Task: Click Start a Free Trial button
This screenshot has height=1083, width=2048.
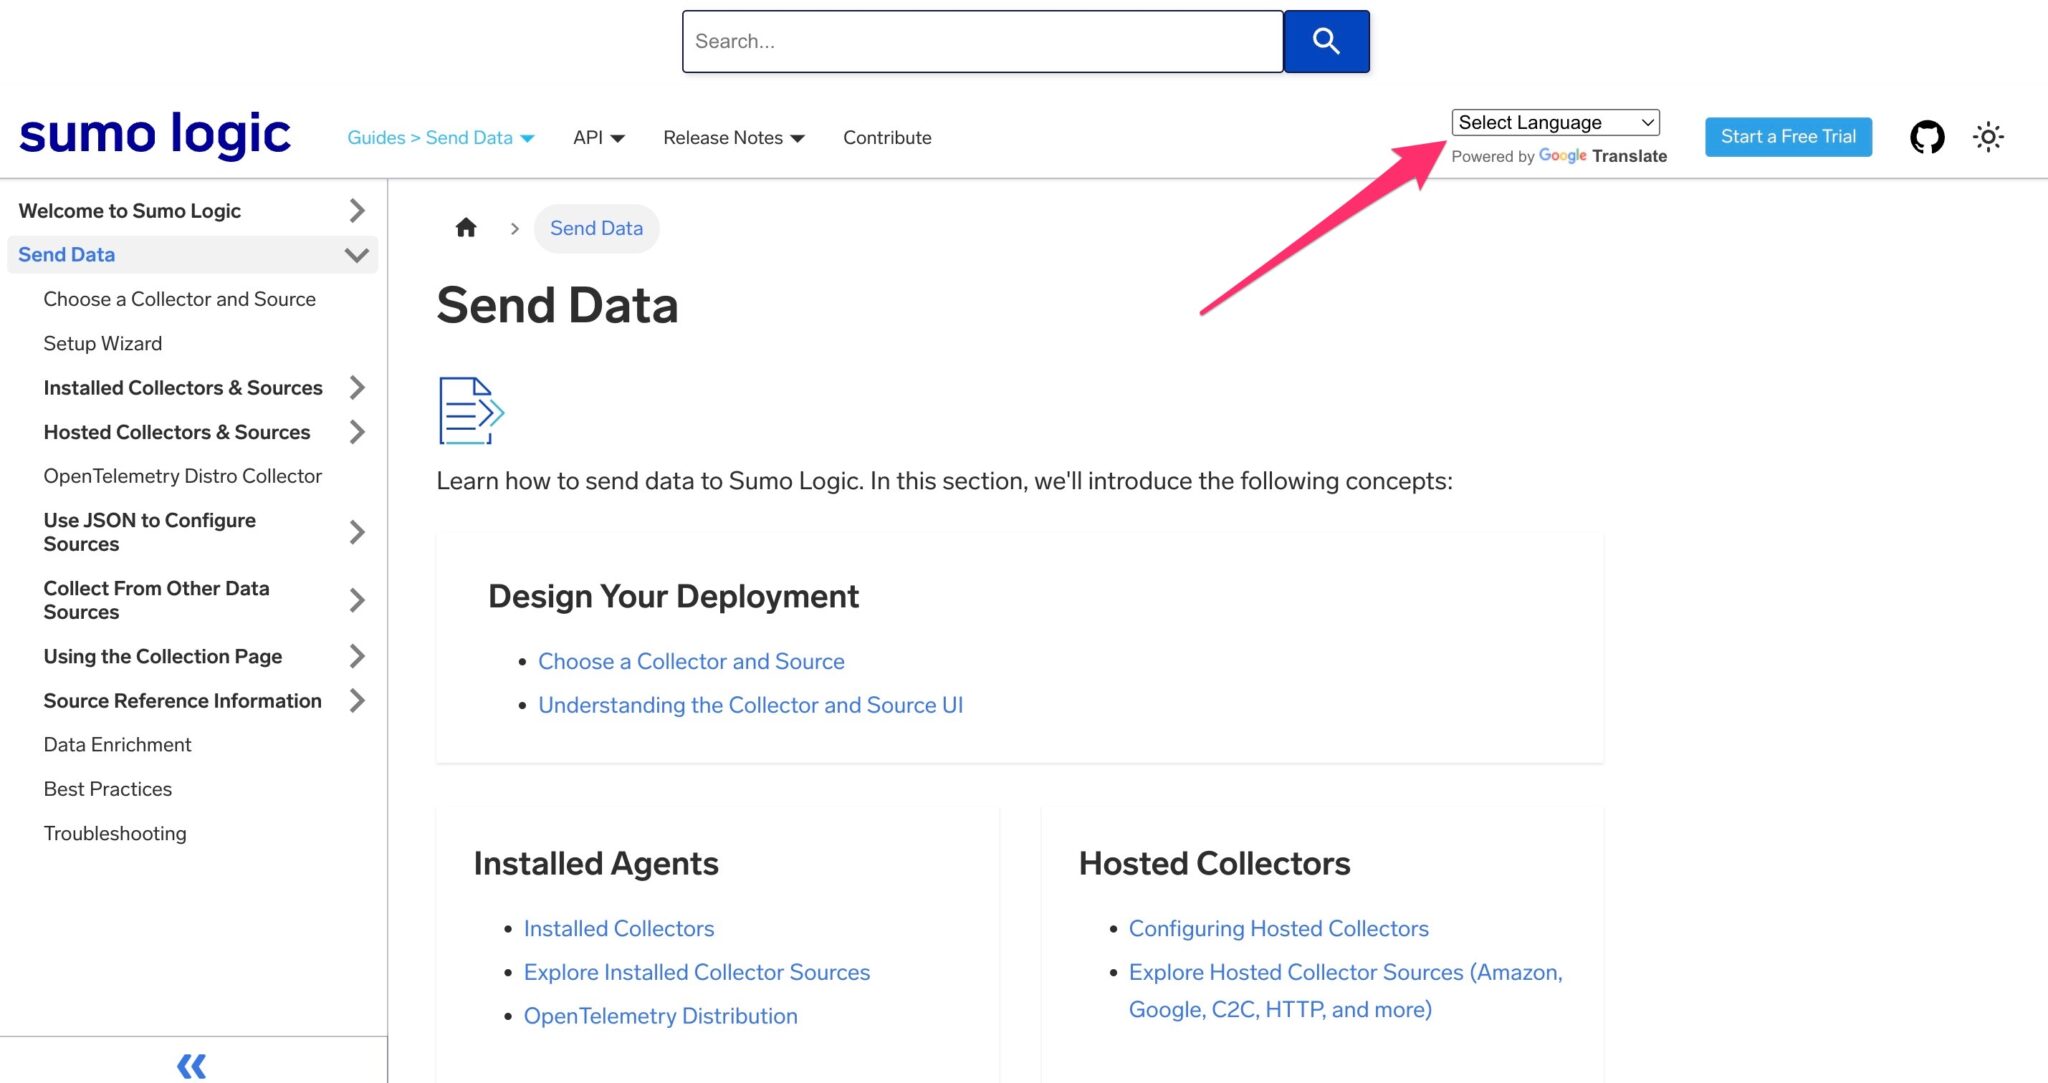Action: click(x=1788, y=137)
